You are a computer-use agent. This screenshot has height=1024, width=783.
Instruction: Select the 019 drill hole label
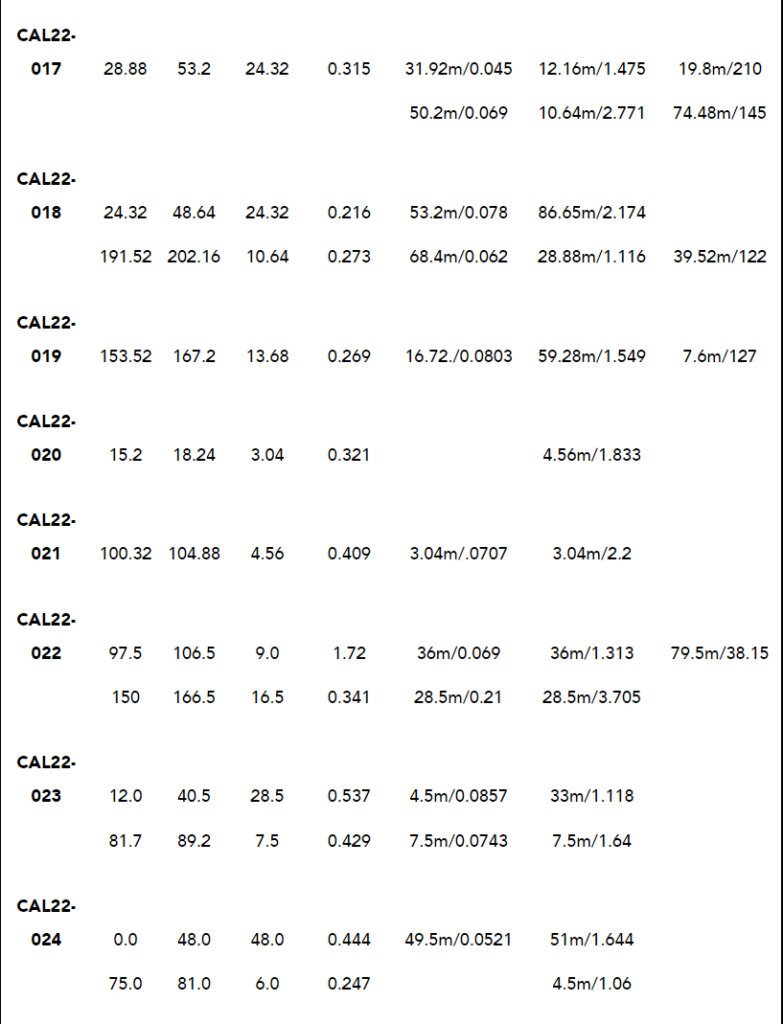coord(45,356)
